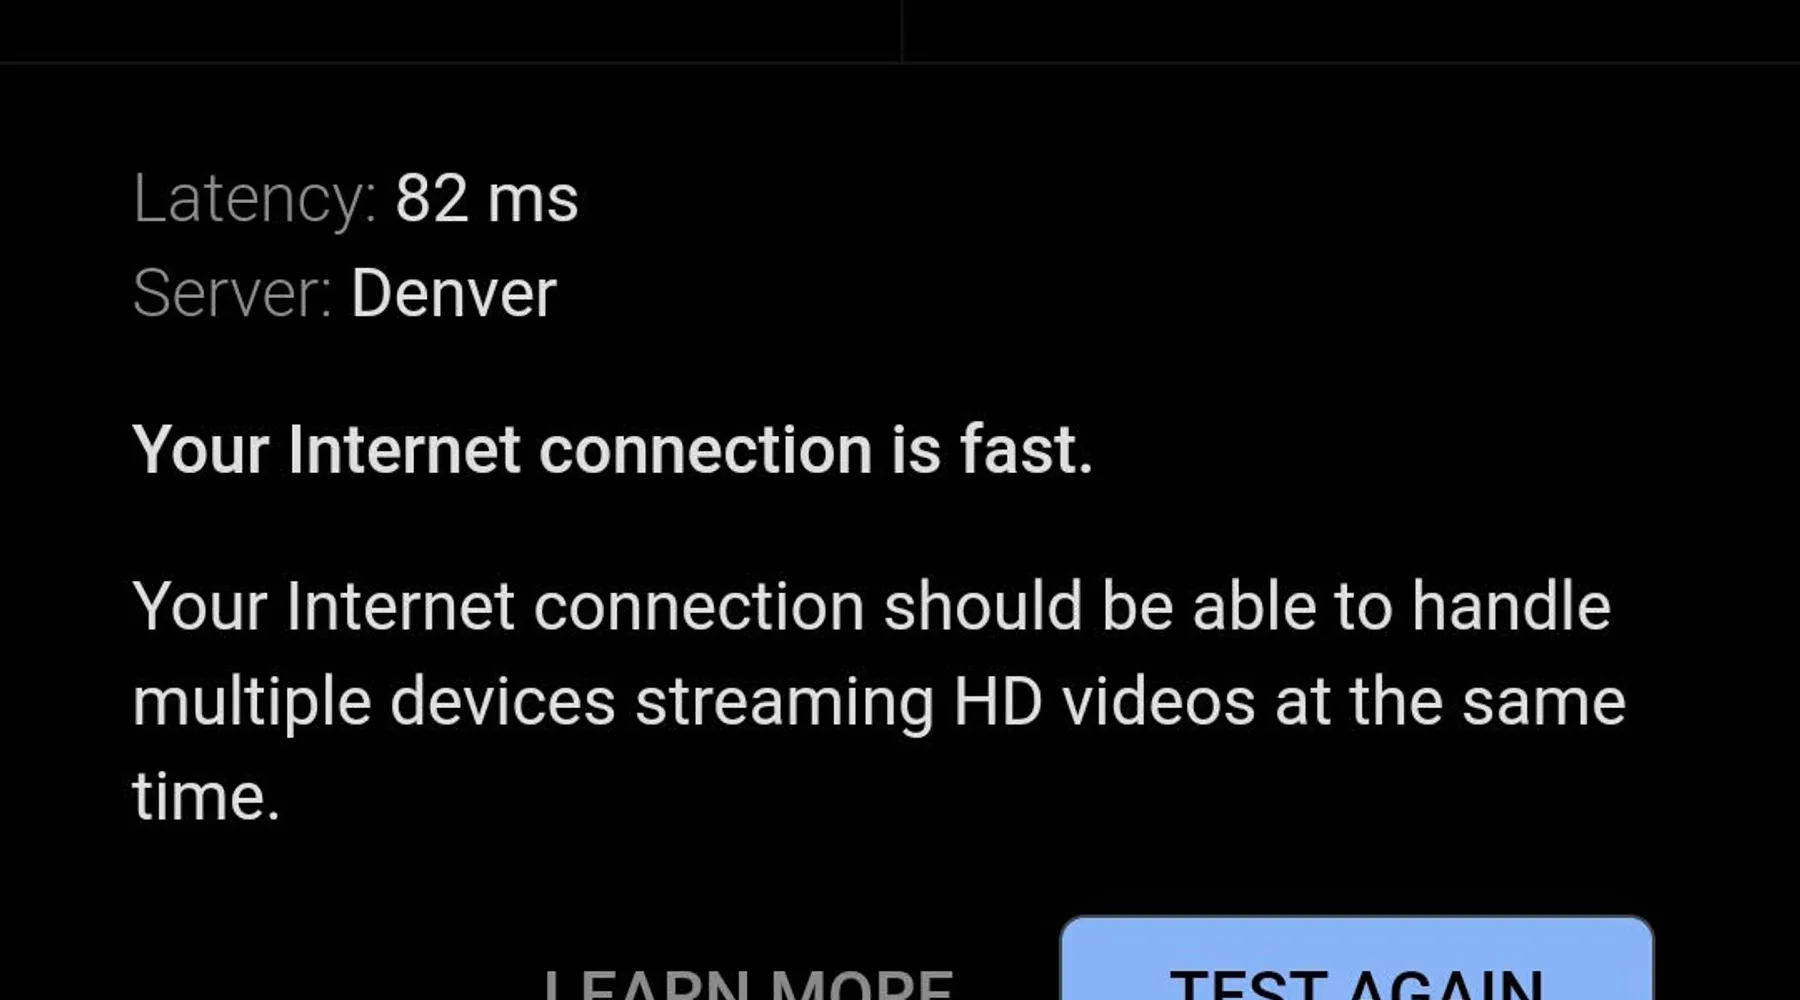Click the top-left results panel
Viewport: 1800px width, 1000px height.
[450, 30]
